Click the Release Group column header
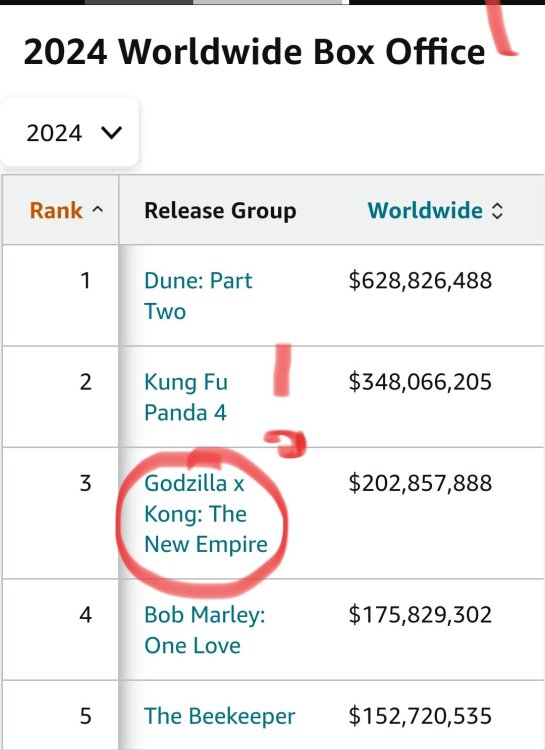The width and height of the screenshot is (545, 750). click(220, 211)
